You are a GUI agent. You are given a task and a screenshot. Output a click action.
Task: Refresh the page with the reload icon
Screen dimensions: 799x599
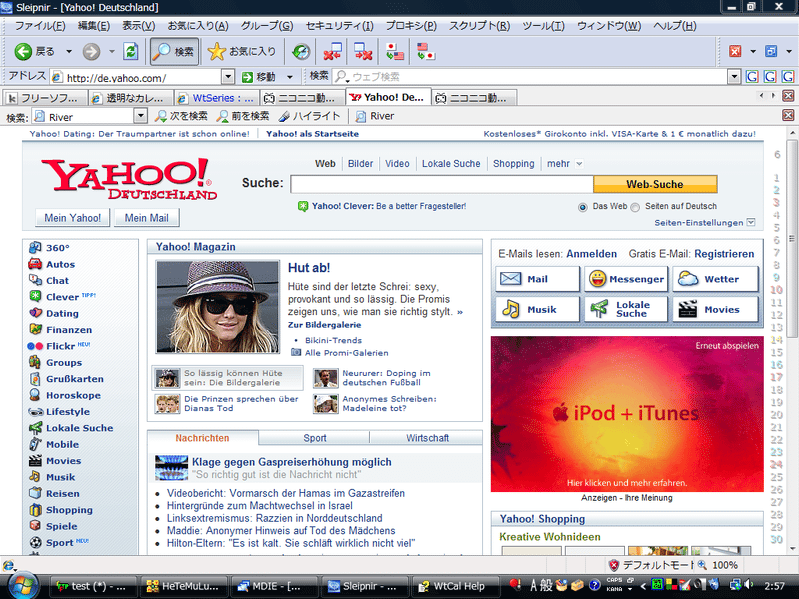(131, 51)
